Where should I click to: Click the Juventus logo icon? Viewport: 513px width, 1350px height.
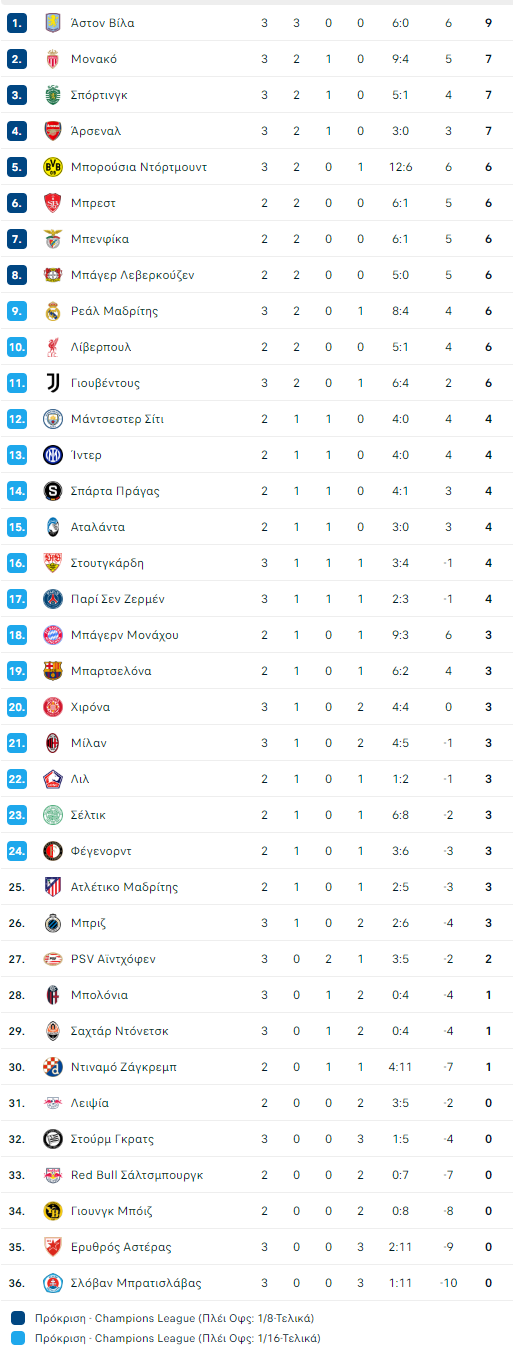53,383
